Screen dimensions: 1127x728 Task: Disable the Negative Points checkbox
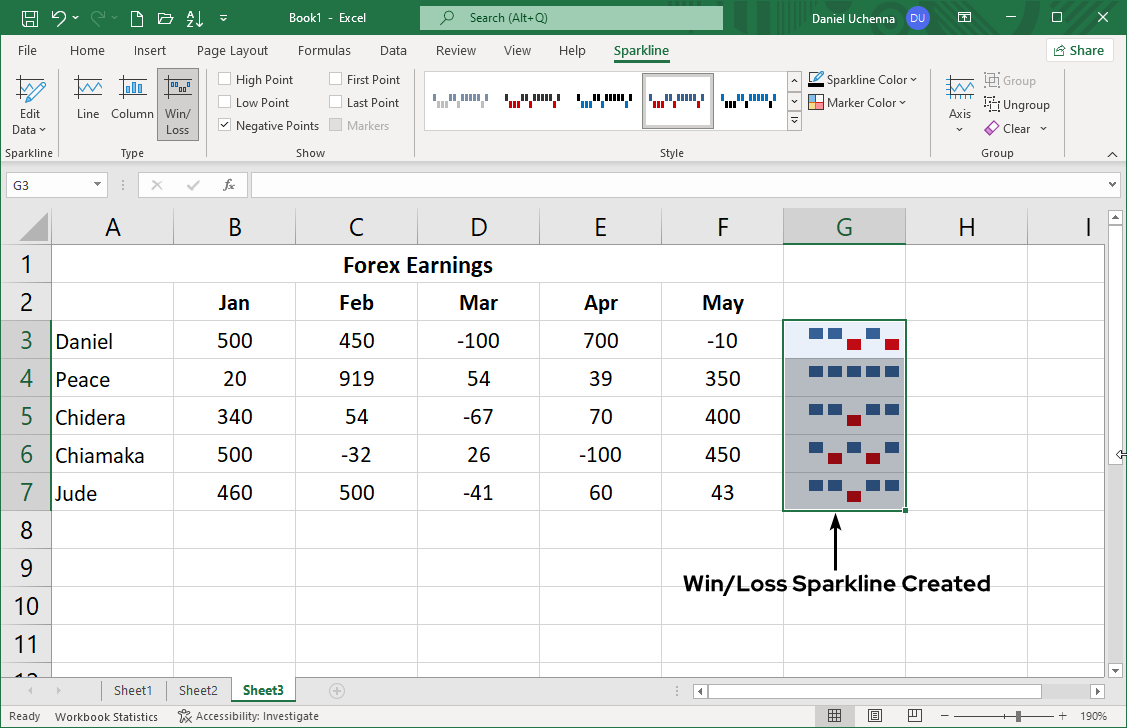tap(224, 125)
